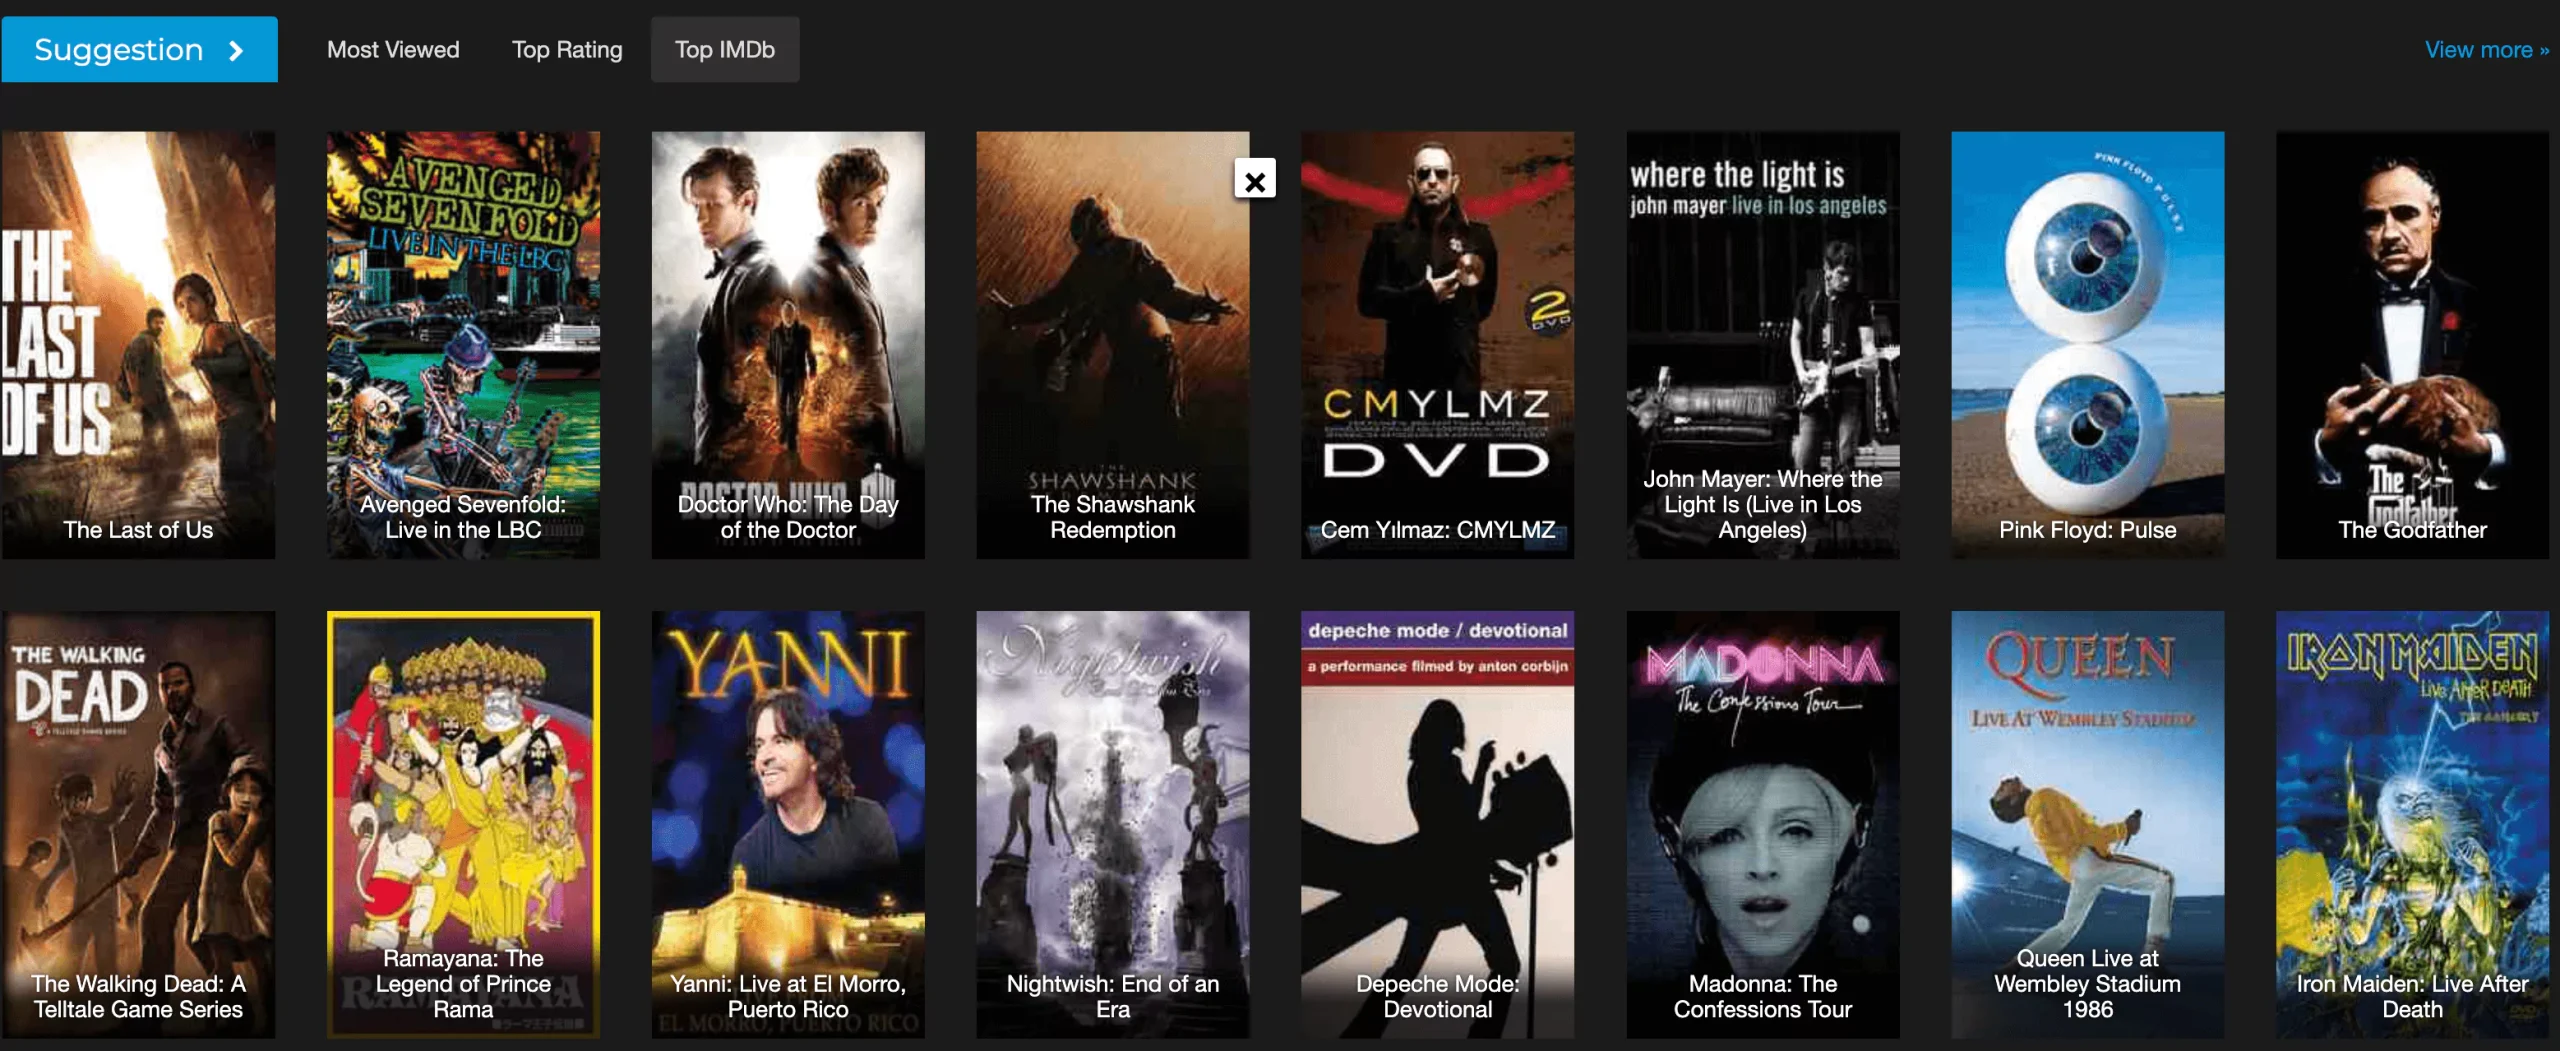Switch to the Most Viewed tab
The width and height of the screenshot is (2560, 1051).
point(393,50)
